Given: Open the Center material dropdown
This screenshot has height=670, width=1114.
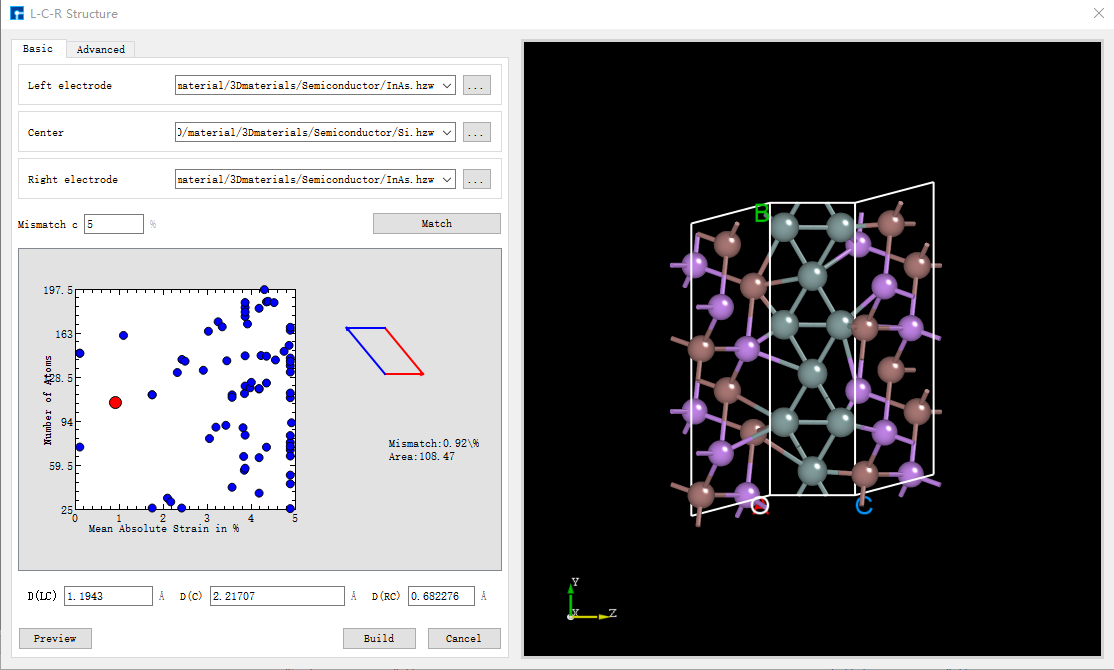Looking at the screenshot, I should (447, 133).
